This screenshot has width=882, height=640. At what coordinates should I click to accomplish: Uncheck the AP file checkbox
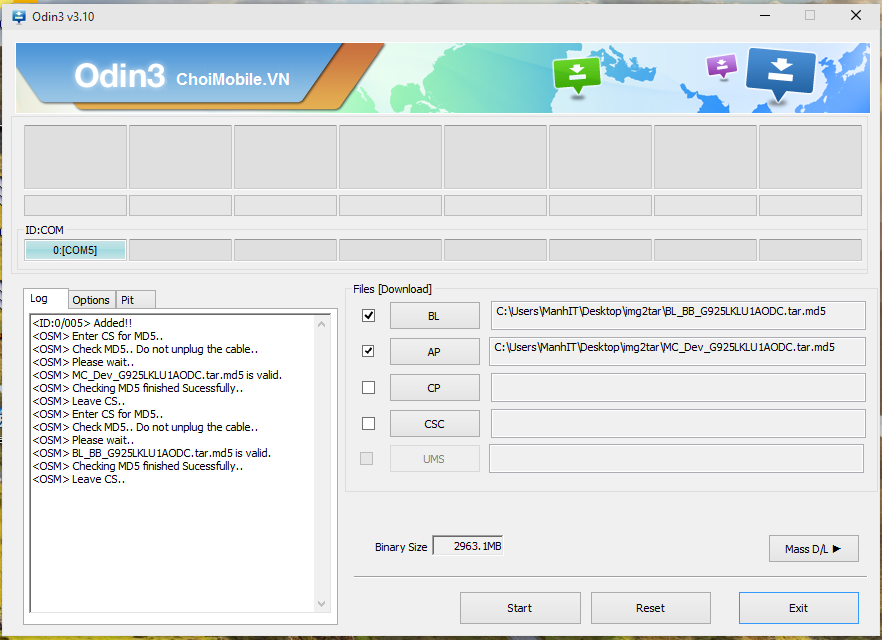pos(368,352)
